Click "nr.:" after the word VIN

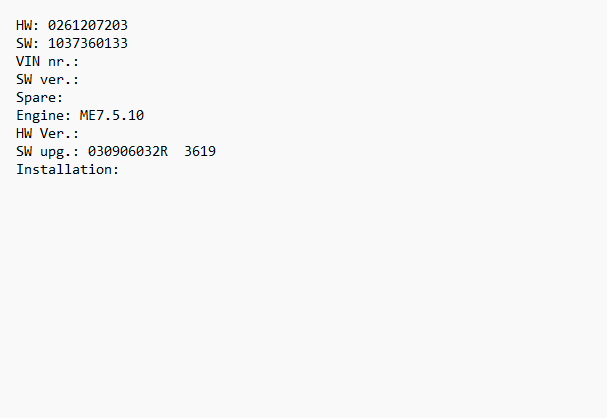tap(64, 61)
